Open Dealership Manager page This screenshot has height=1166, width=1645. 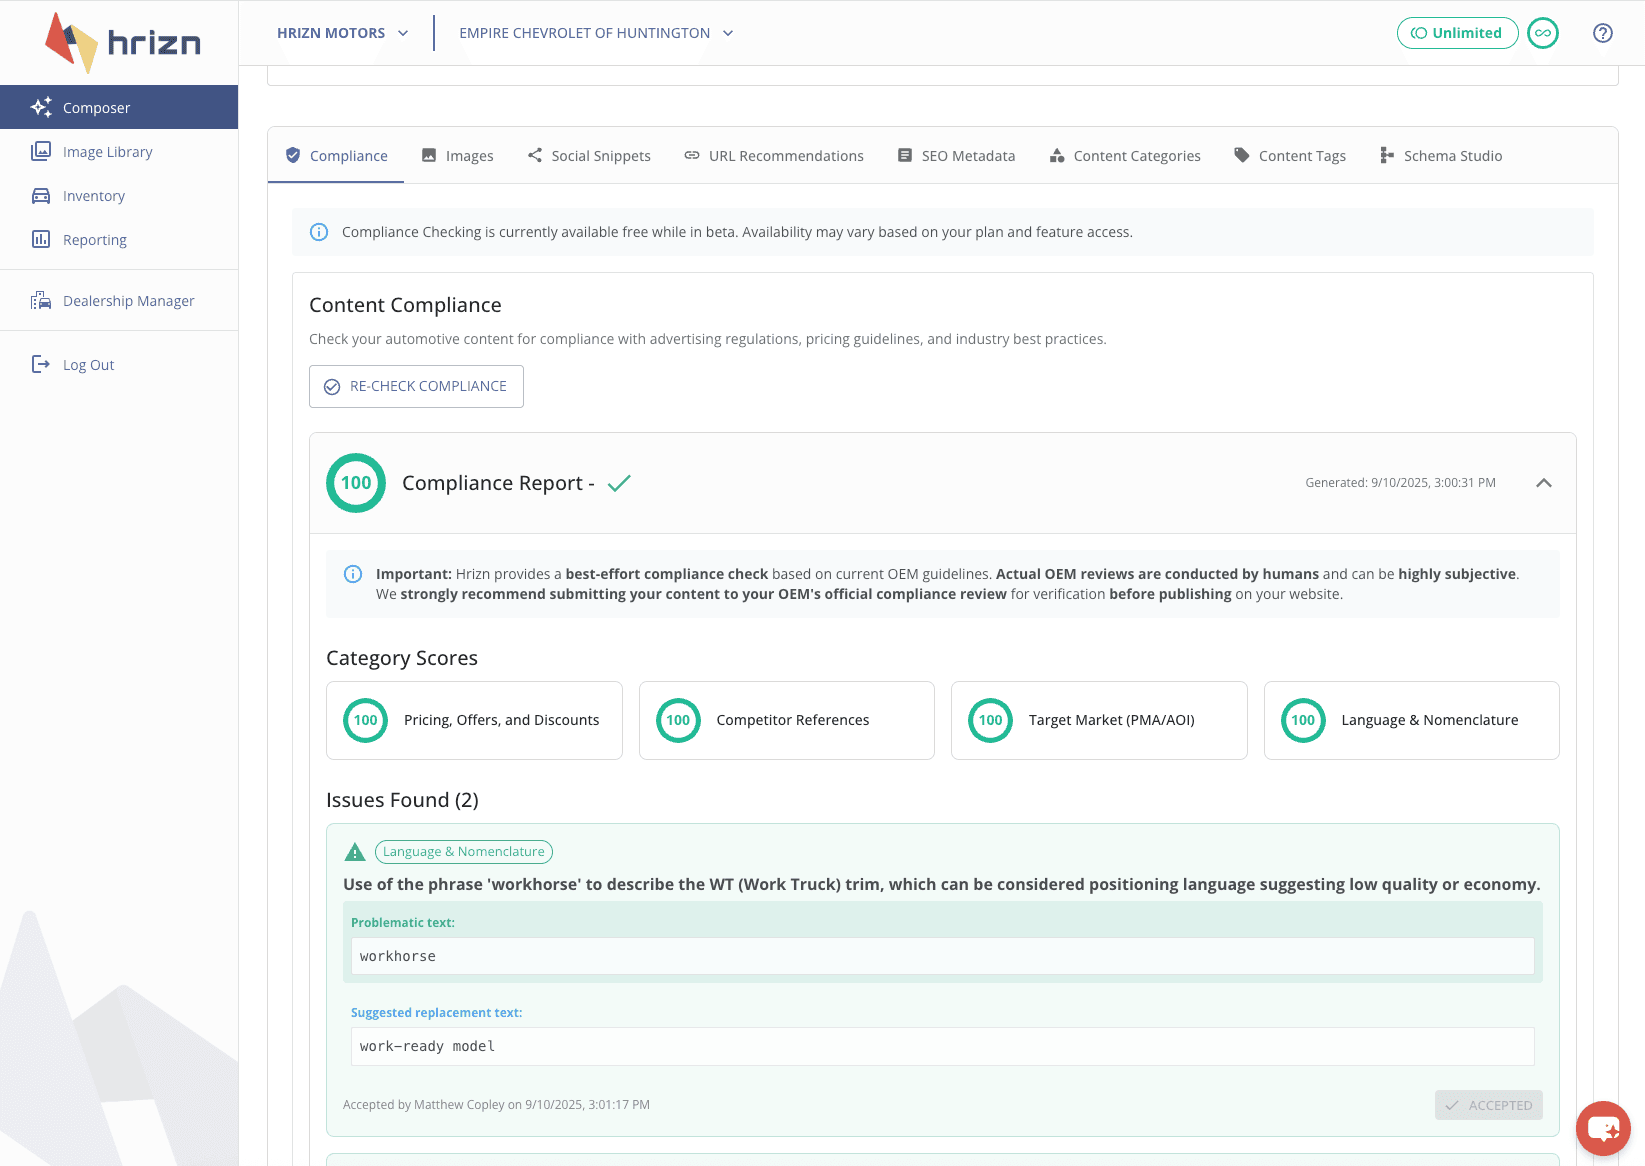(128, 301)
